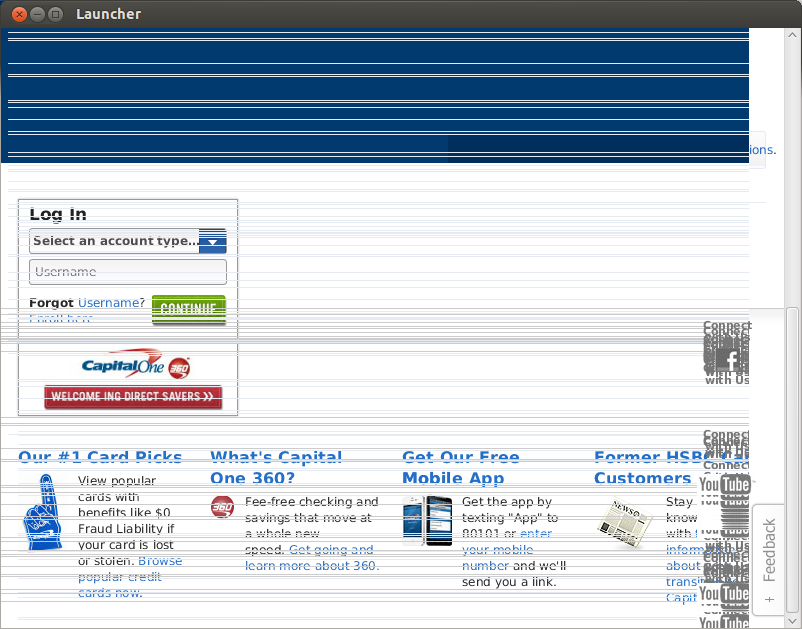Image resolution: width=802 pixels, height=629 pixels.
Task: Click the Facebook icon under Connect with Us
Action: click(x=730, y=360)
